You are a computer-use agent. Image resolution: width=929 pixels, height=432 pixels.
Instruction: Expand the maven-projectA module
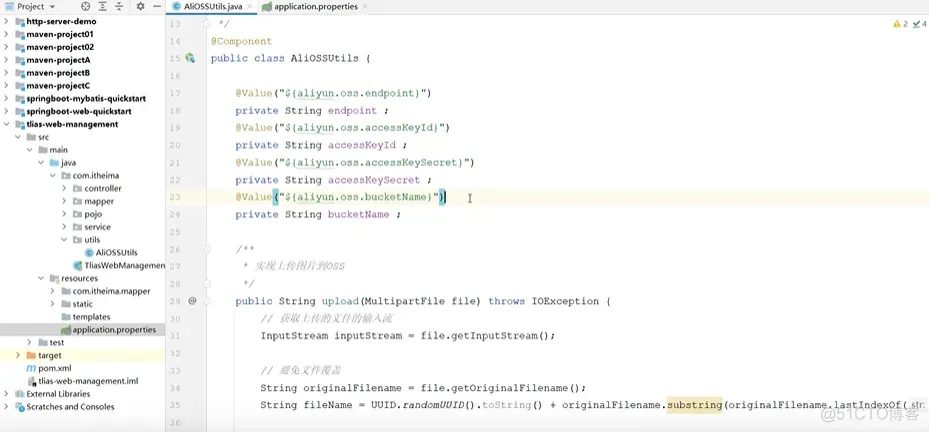coord(6,60)
